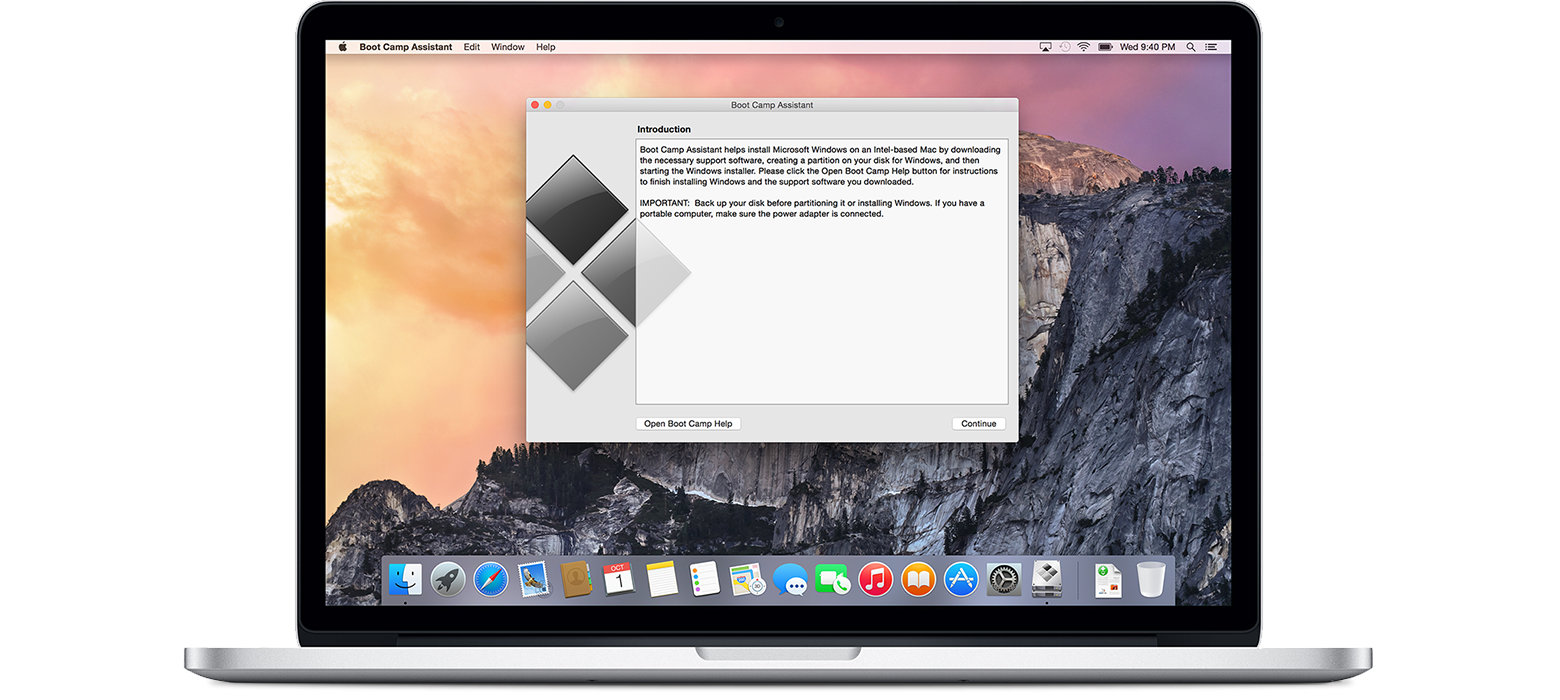Viewport: 1560px width, 700px height.
Task: Click Open Boot Camp Help button
Action: point(688,424)
